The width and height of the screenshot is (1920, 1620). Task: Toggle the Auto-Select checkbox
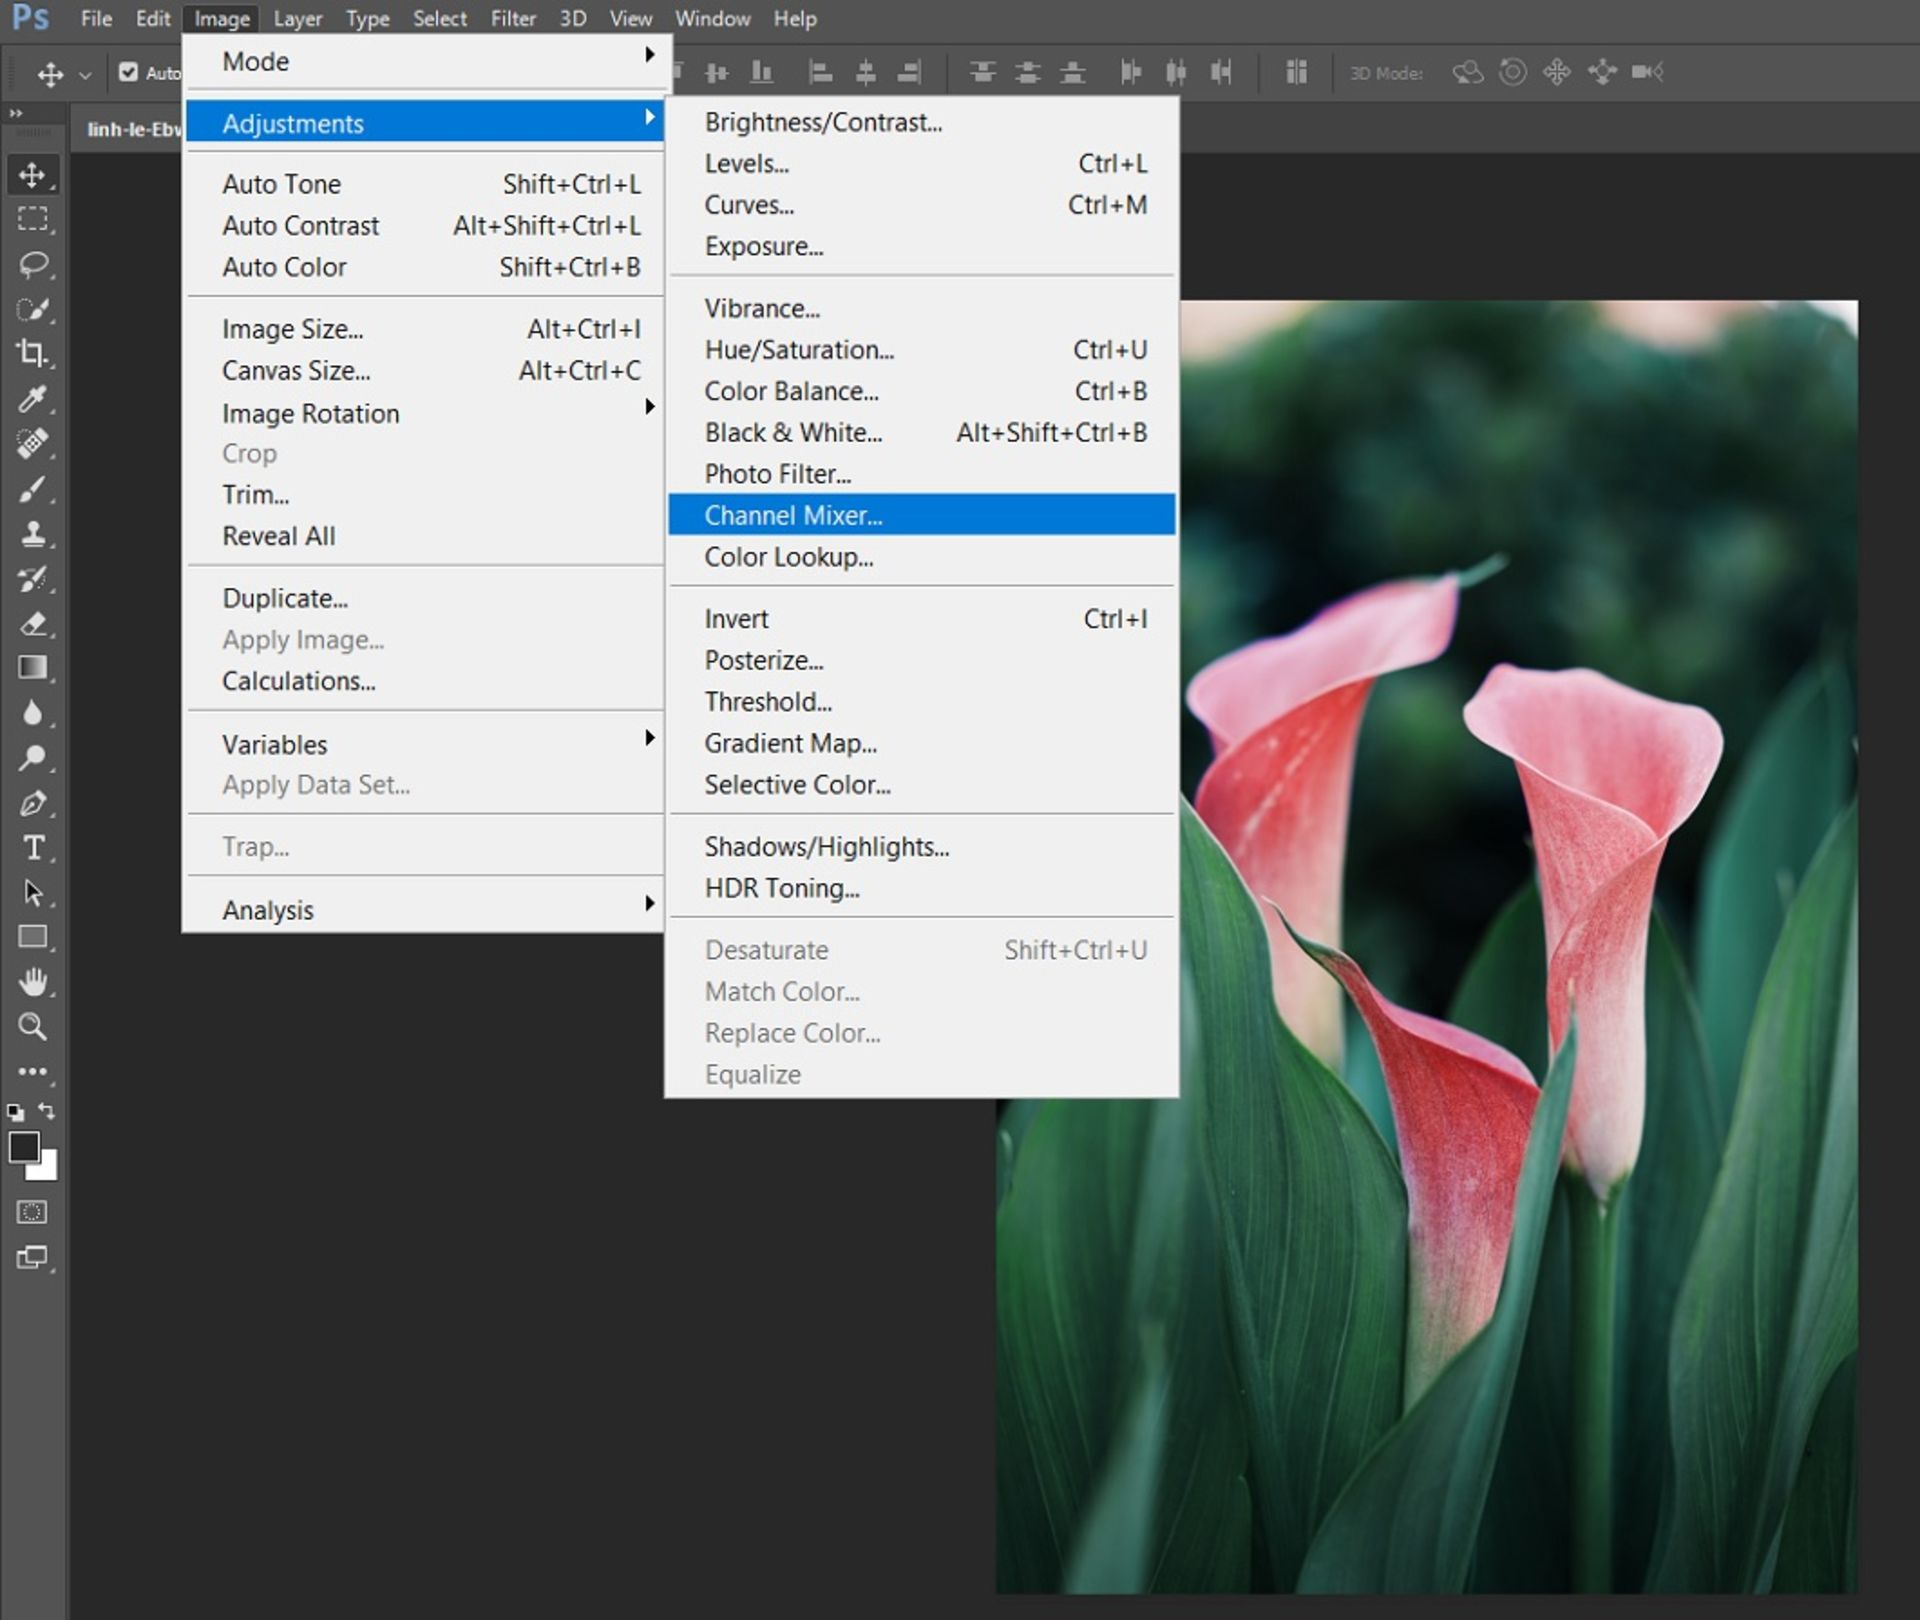(x=128, y=72)
